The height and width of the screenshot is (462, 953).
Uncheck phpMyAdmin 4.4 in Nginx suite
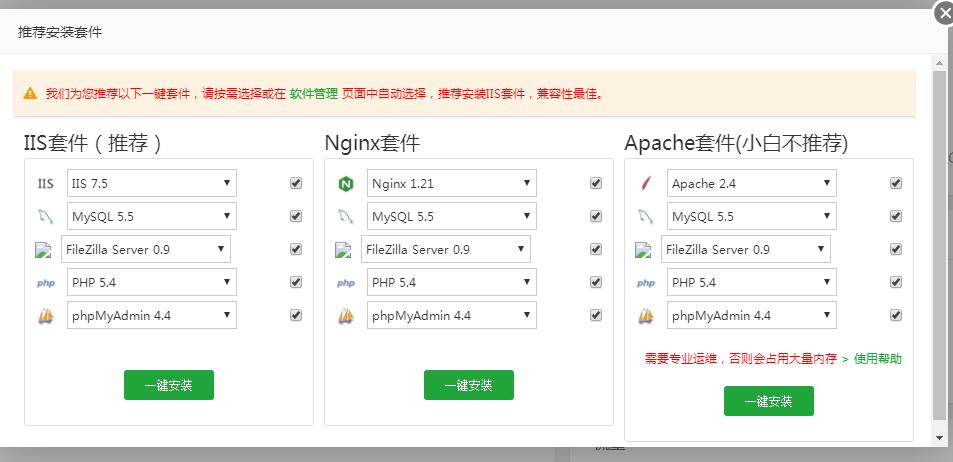[596, 315]
